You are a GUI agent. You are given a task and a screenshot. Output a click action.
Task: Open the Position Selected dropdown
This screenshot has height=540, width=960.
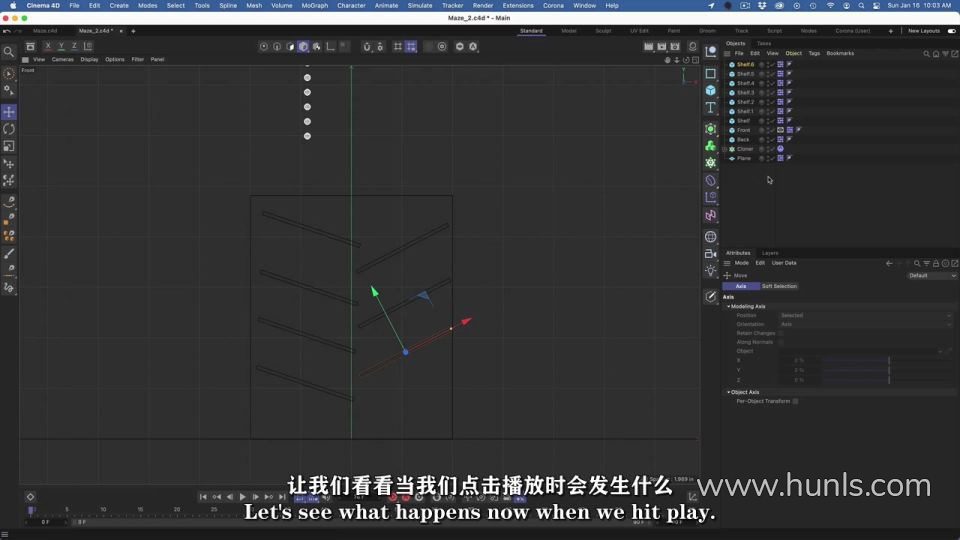(x=865, y=315)
